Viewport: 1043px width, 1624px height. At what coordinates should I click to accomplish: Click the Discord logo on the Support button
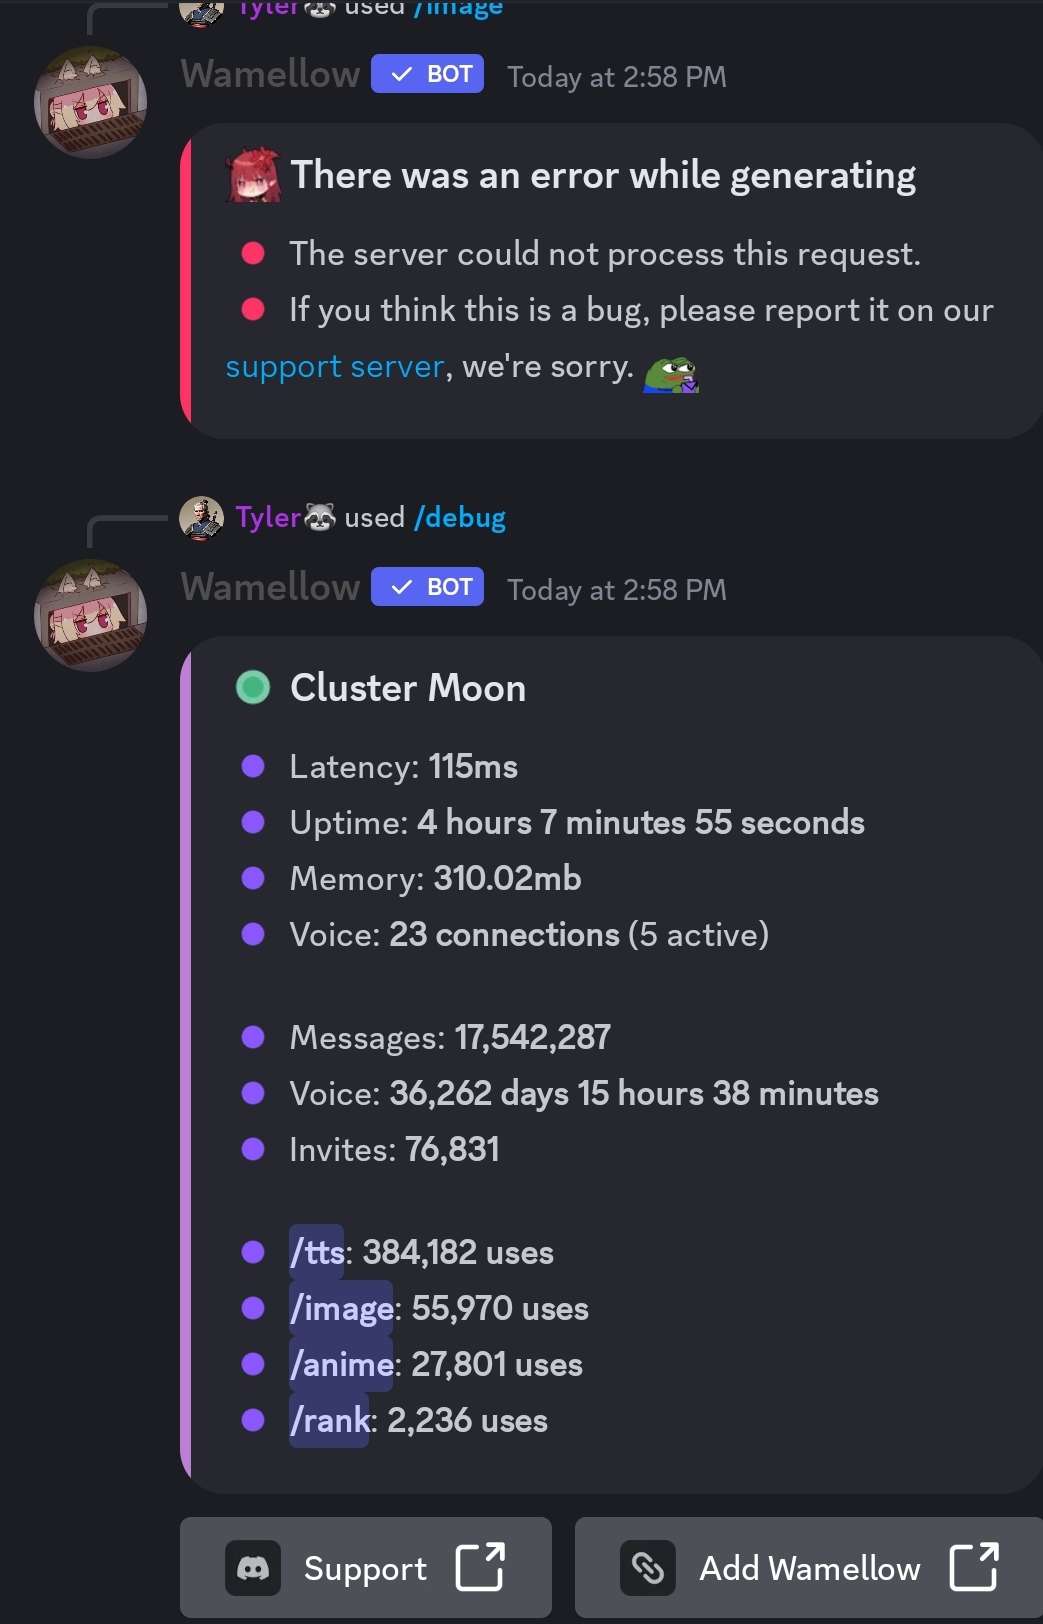(x=255, y=1568)
